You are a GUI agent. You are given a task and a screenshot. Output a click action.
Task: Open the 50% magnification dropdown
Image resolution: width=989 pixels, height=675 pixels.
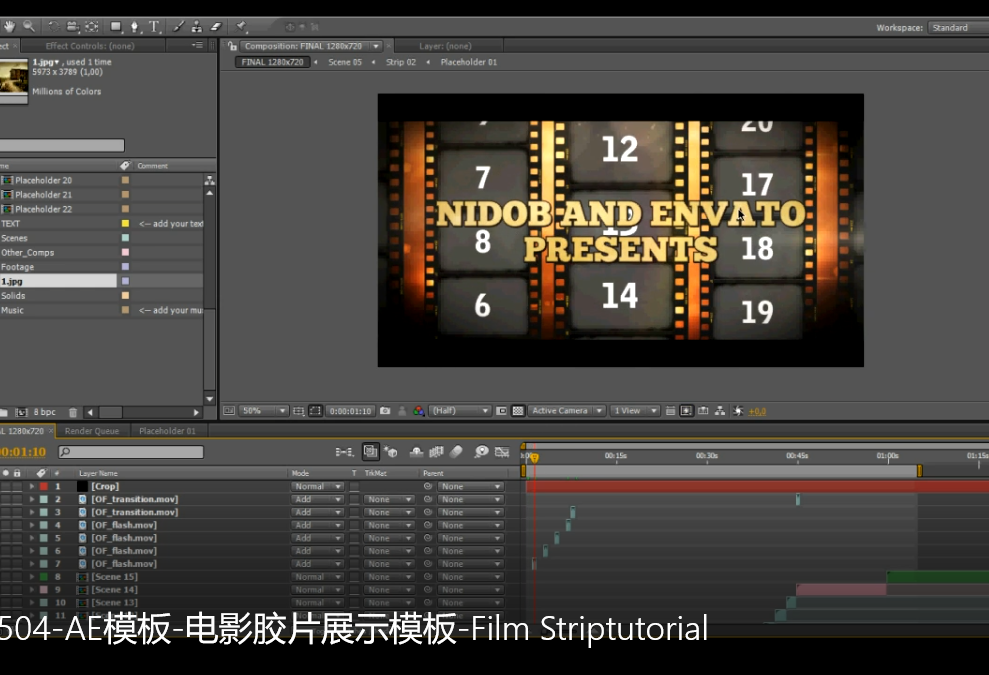[x=264, y=411]
